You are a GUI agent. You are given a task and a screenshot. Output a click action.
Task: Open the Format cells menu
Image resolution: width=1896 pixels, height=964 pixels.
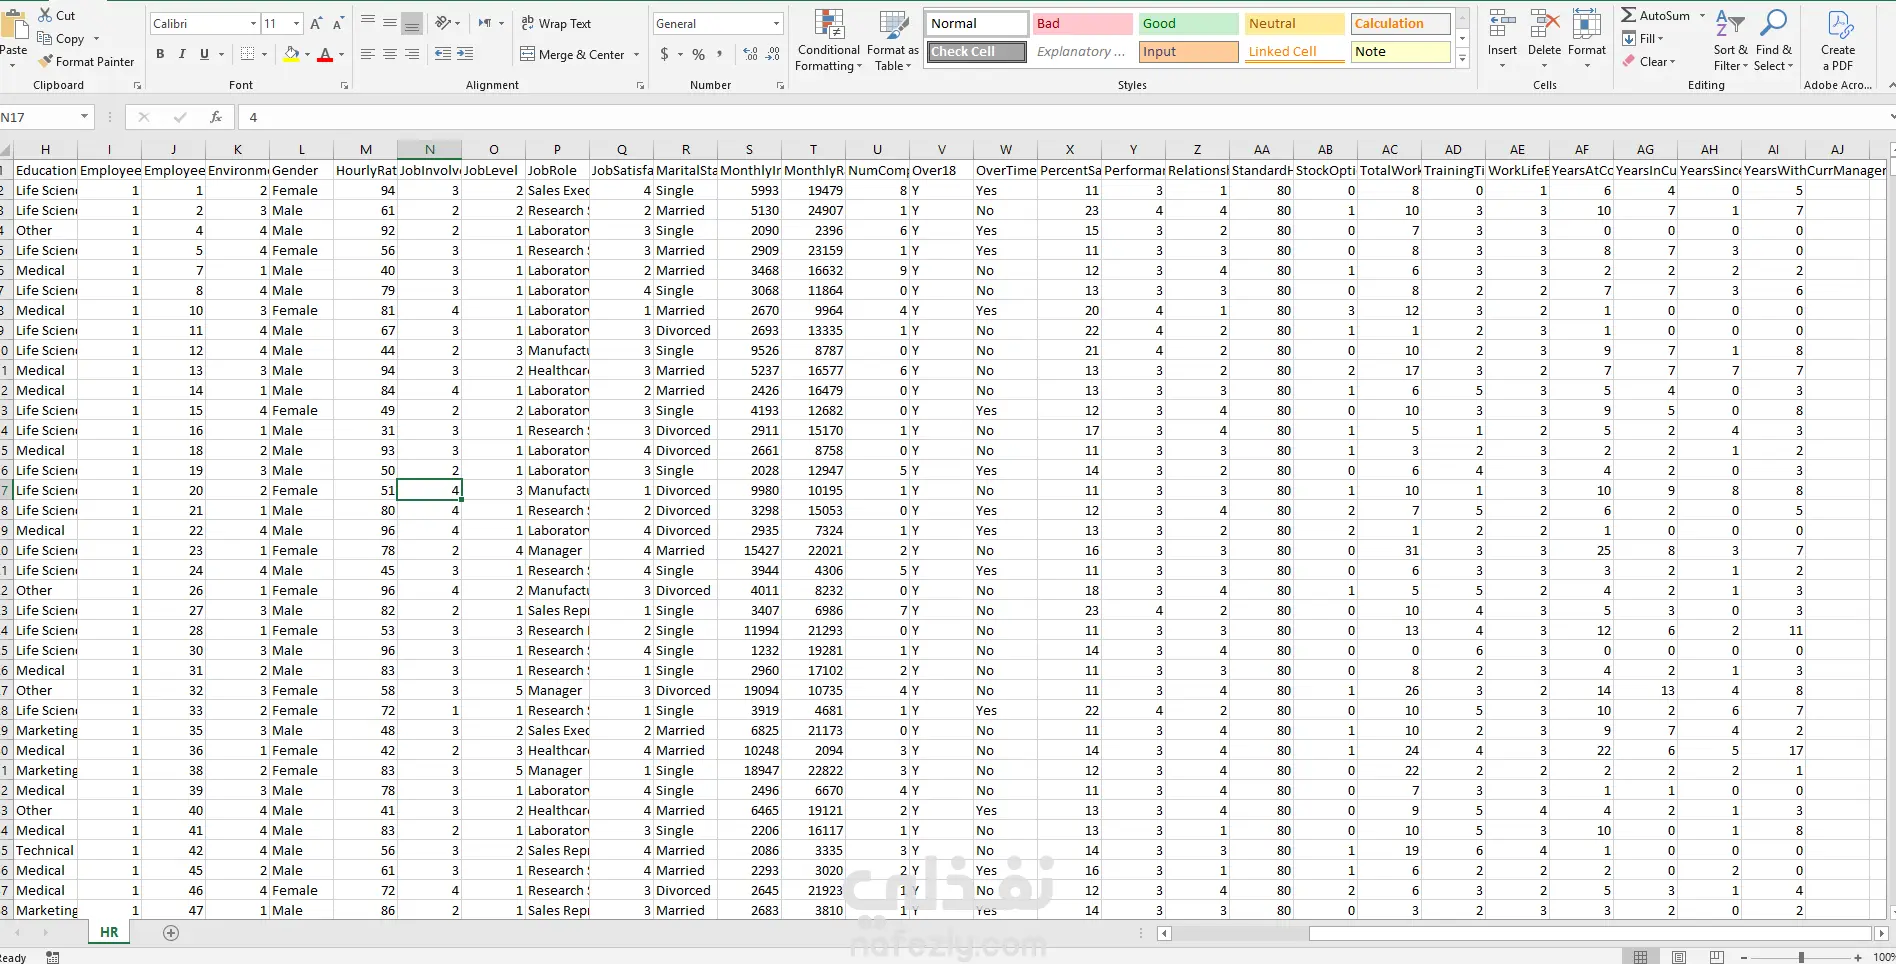click(x=1586, y=40)
